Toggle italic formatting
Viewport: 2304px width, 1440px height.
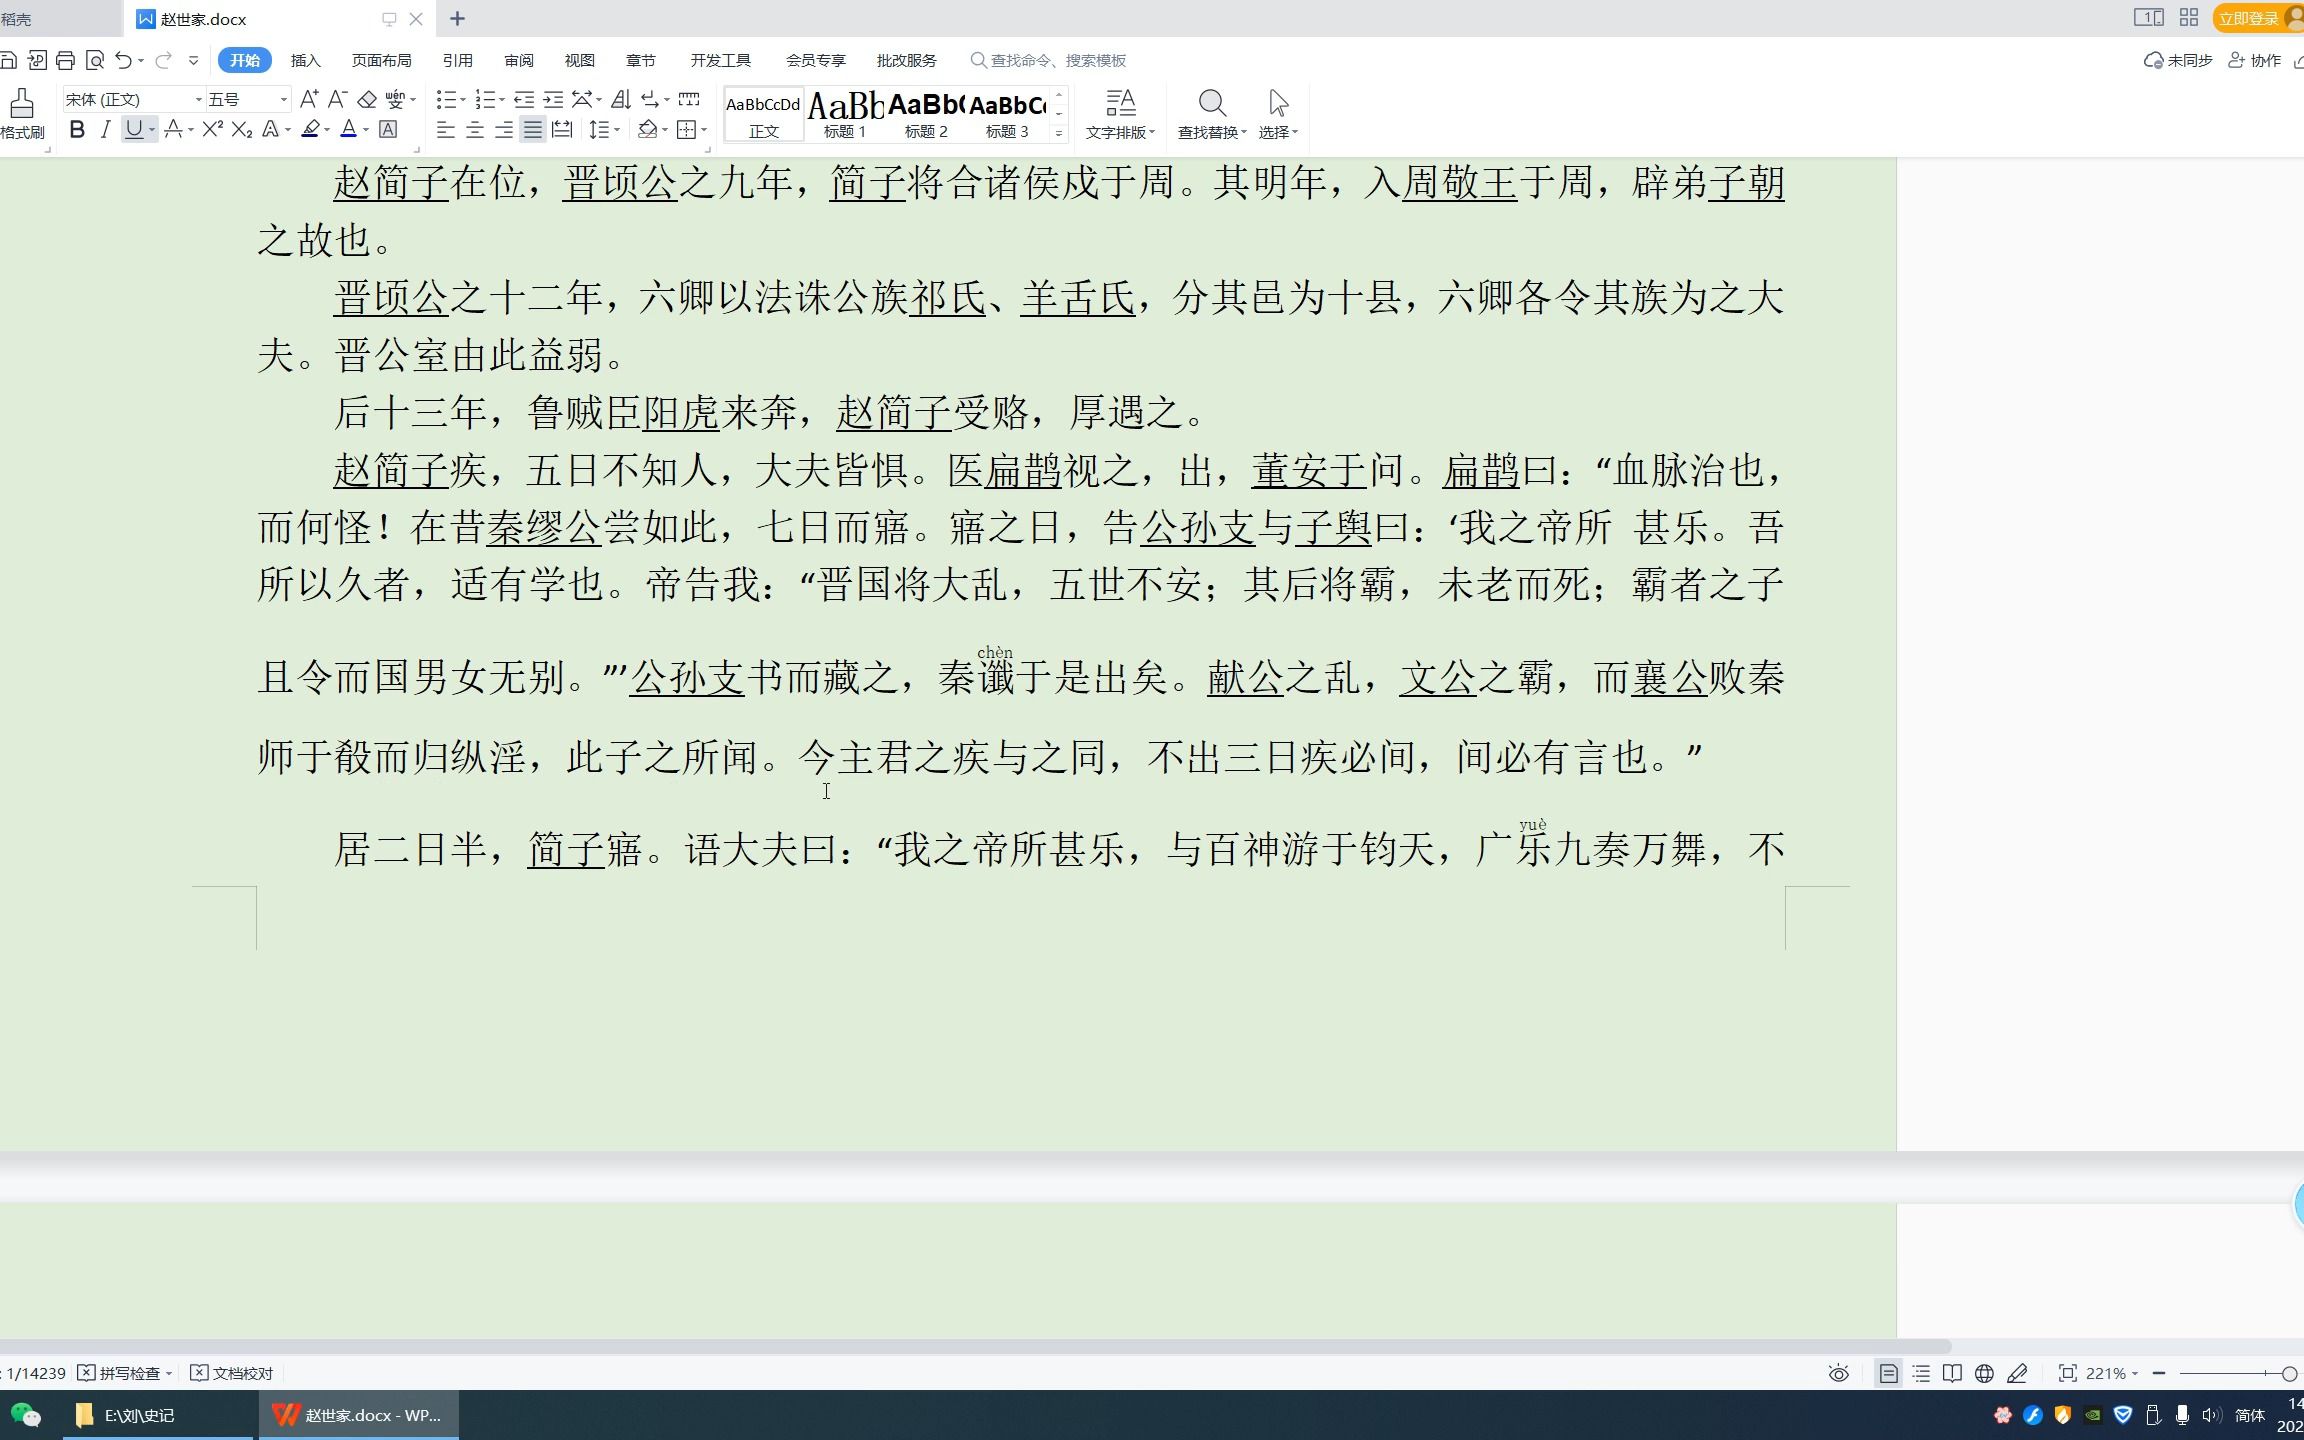tap(105, 129)
